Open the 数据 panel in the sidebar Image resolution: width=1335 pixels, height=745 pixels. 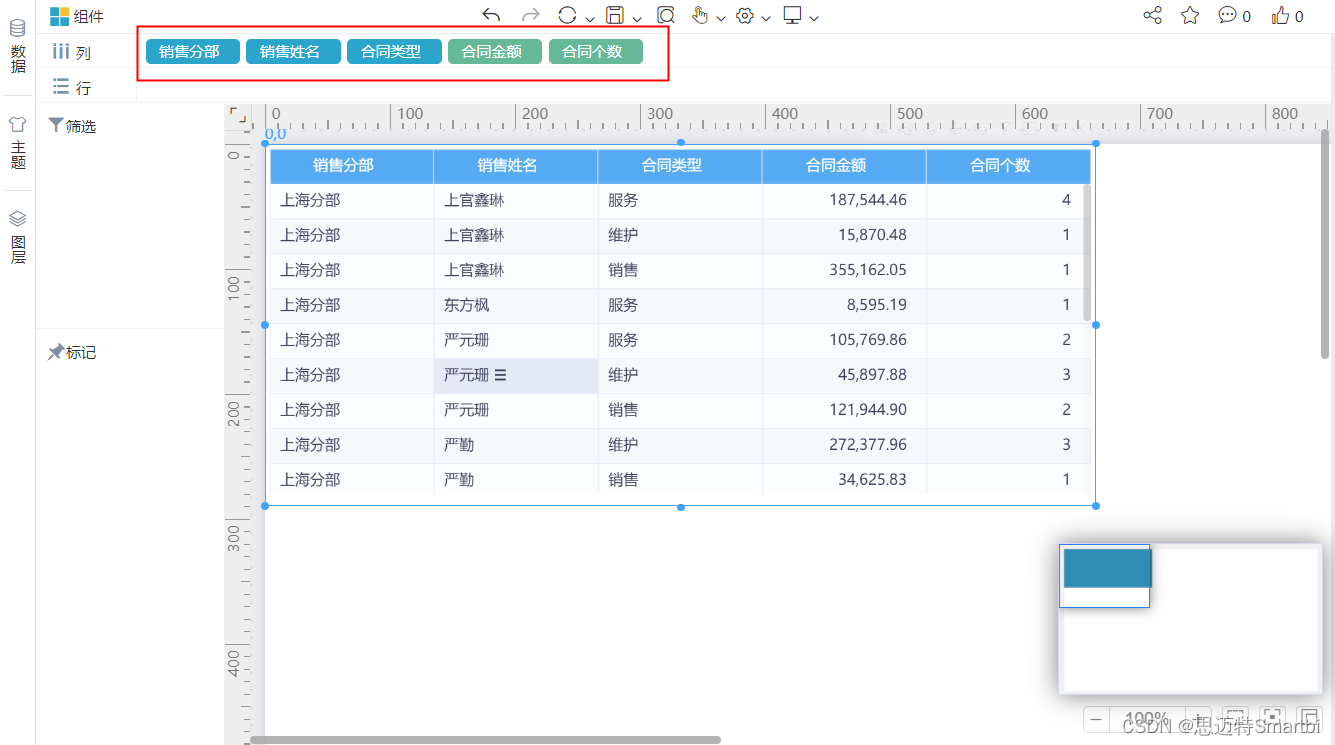pos(18,47)
